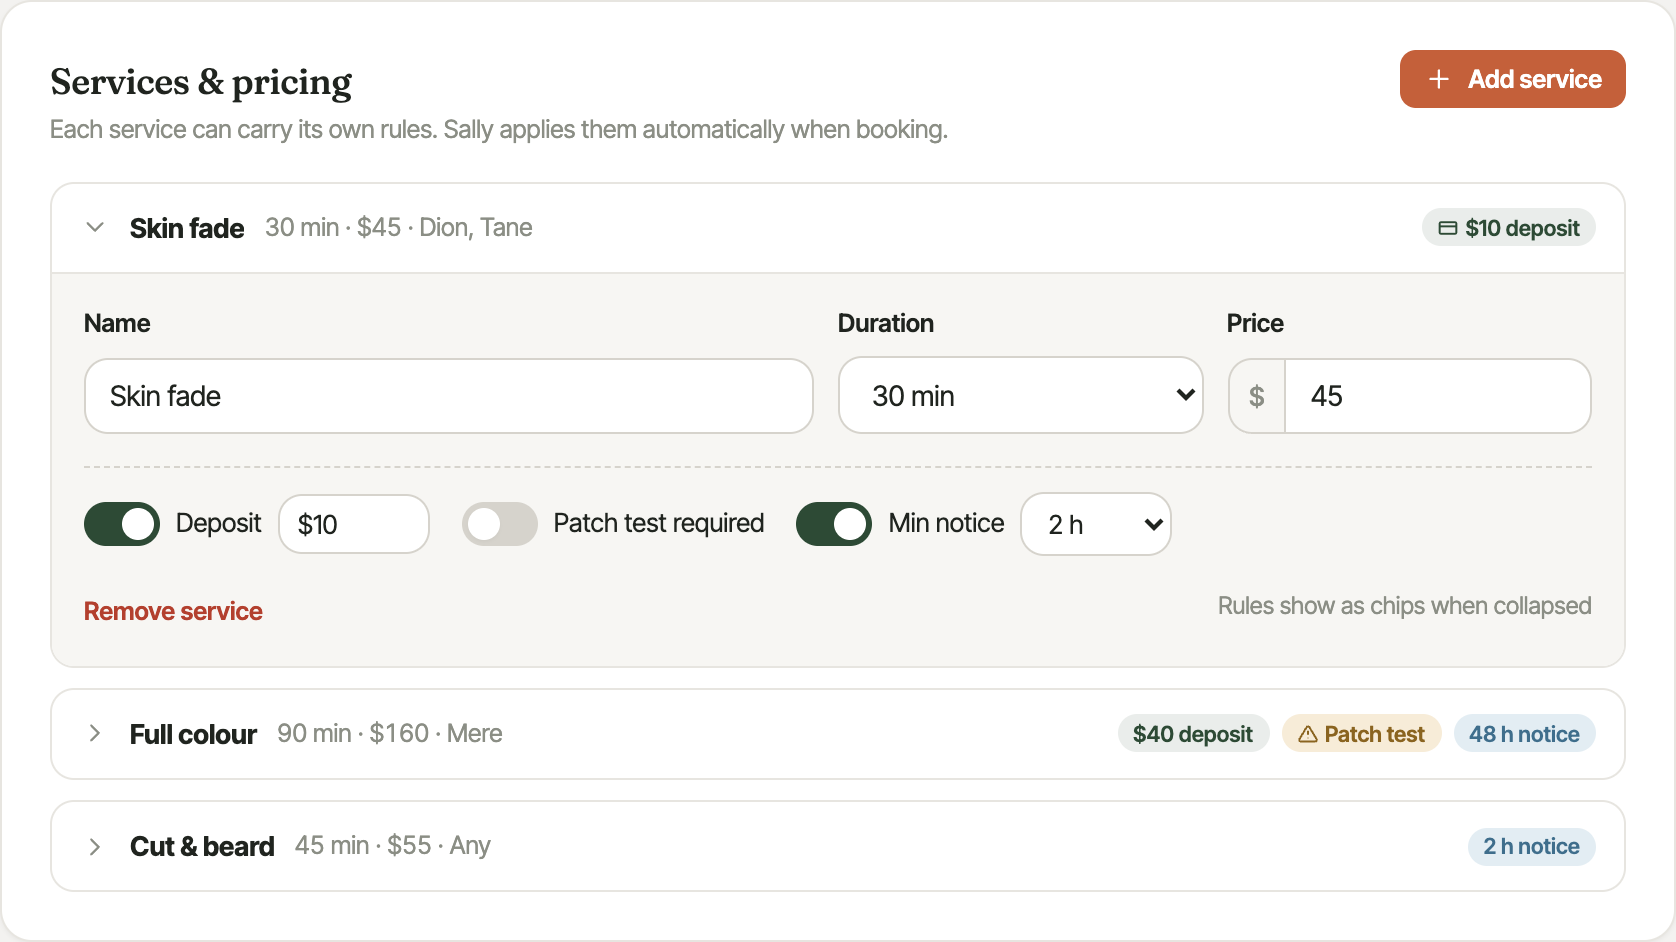
Task: Click the Deposit amount field showing $10
Action: point(354,524)
